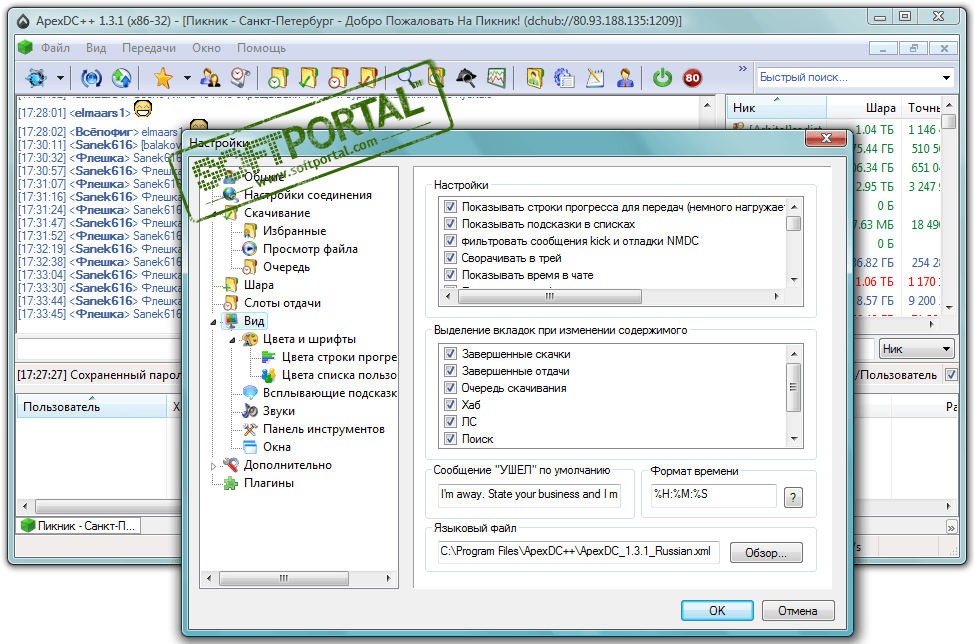Open favorite hubs star icon
The image size is (974, 644).
tap(163, 78)
